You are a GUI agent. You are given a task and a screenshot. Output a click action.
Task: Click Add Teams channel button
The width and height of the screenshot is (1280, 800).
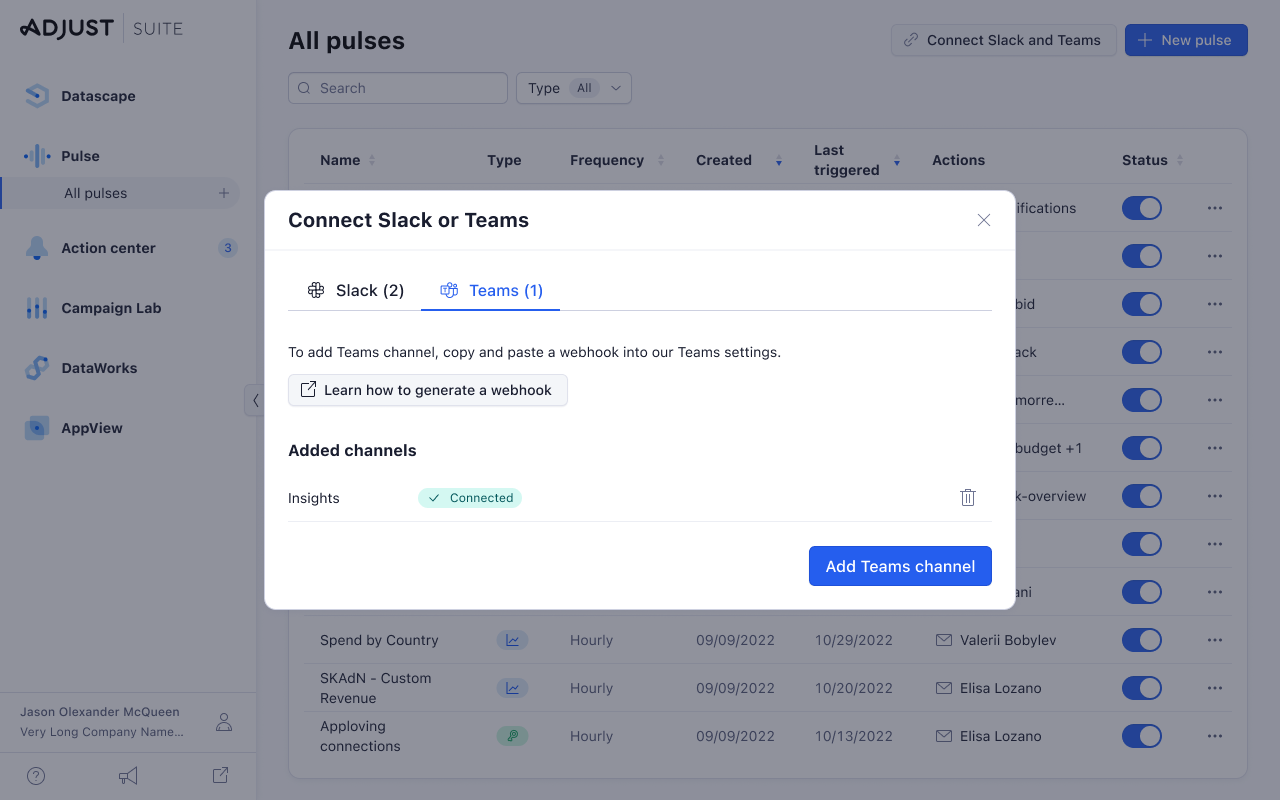coord(900,566)
